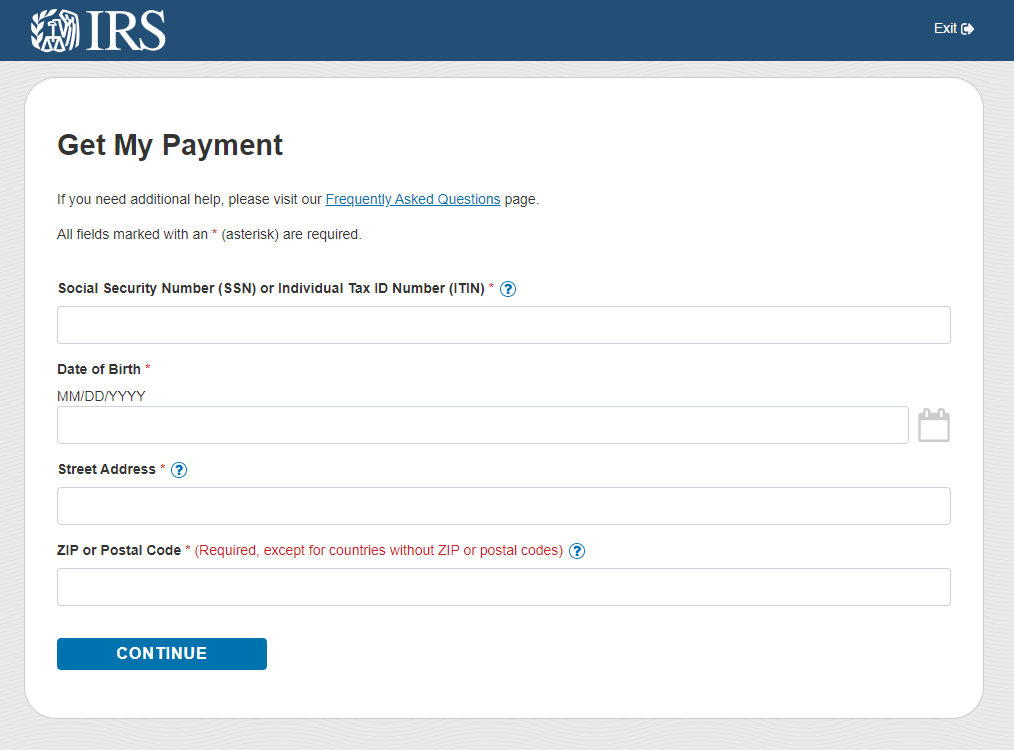Viewport: 1014px width, 750px height.
Task: Click the 'Get My Payment' heading
Action: [170, 145]
